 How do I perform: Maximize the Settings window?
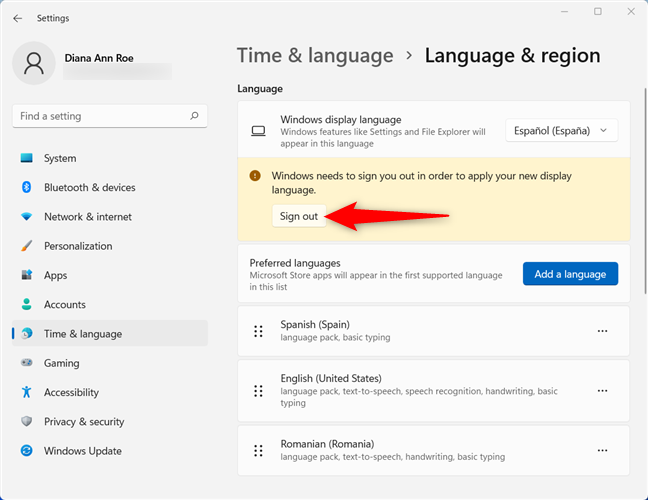pos(598,12)
